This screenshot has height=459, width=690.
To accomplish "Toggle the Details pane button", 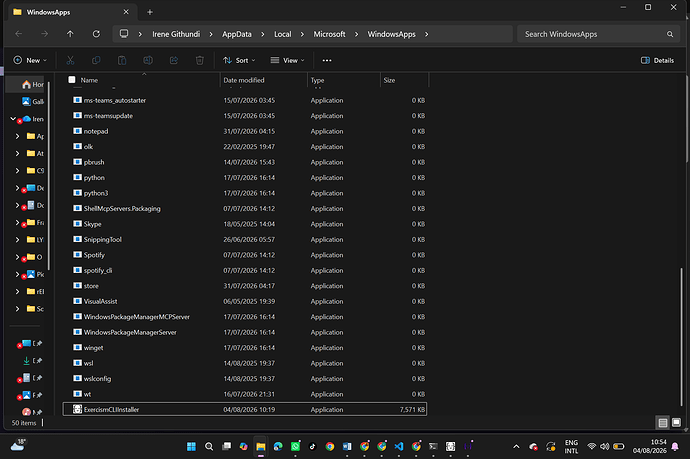I will click(657, 60).
